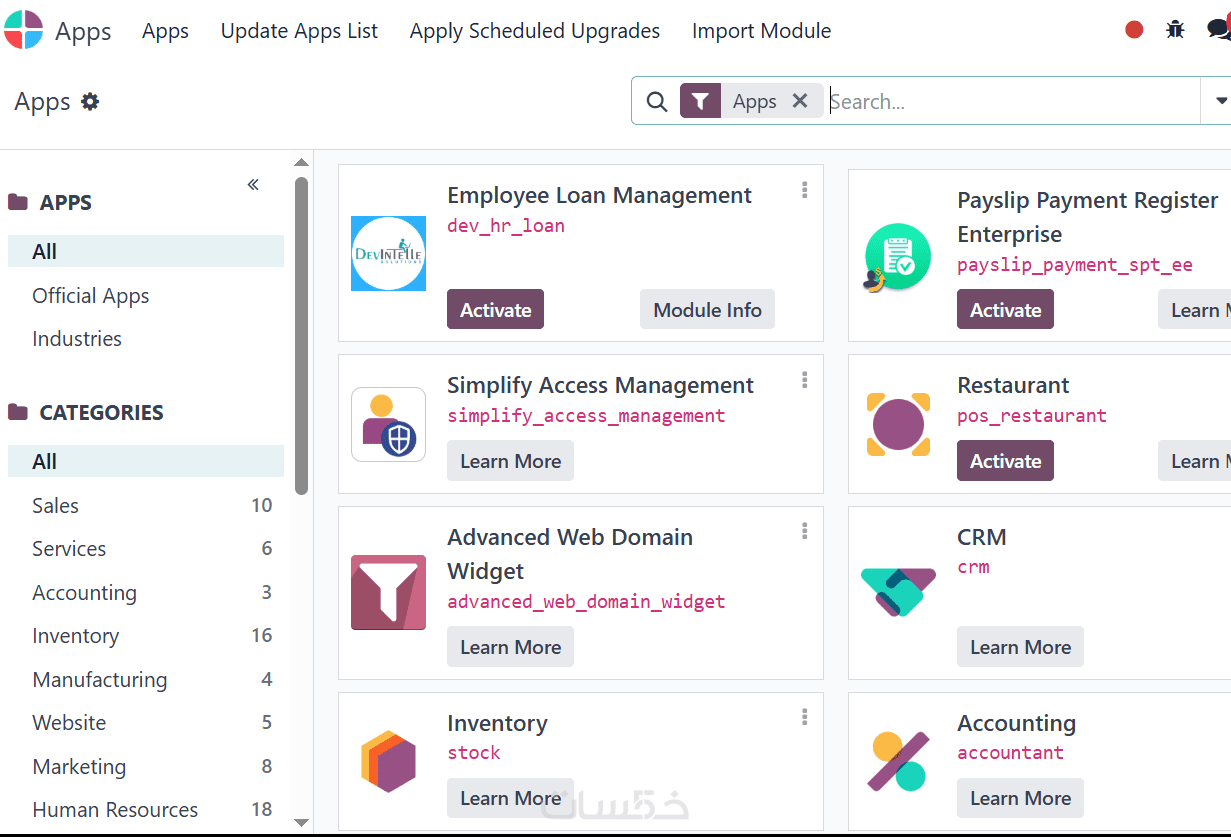Click the Odoo Apps home logo icon
1231x837 pixels.
tap(24, 30)
